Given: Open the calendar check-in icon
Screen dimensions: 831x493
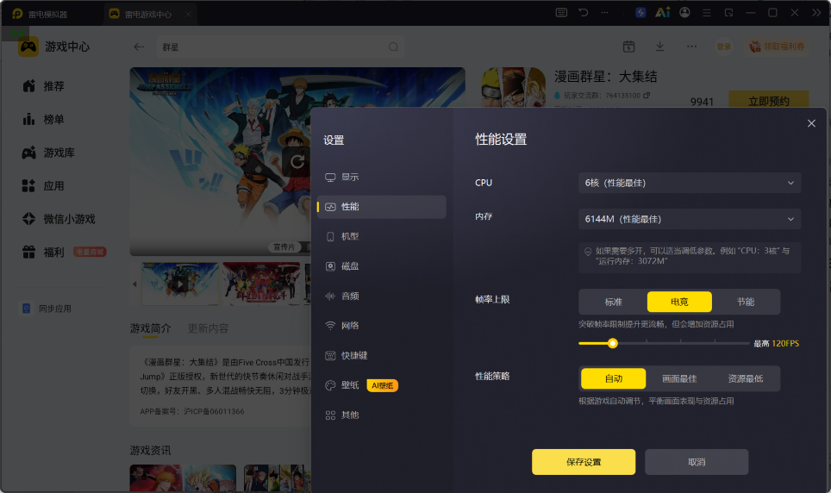Looking at the screenshot, I should [x=629, y=47].
